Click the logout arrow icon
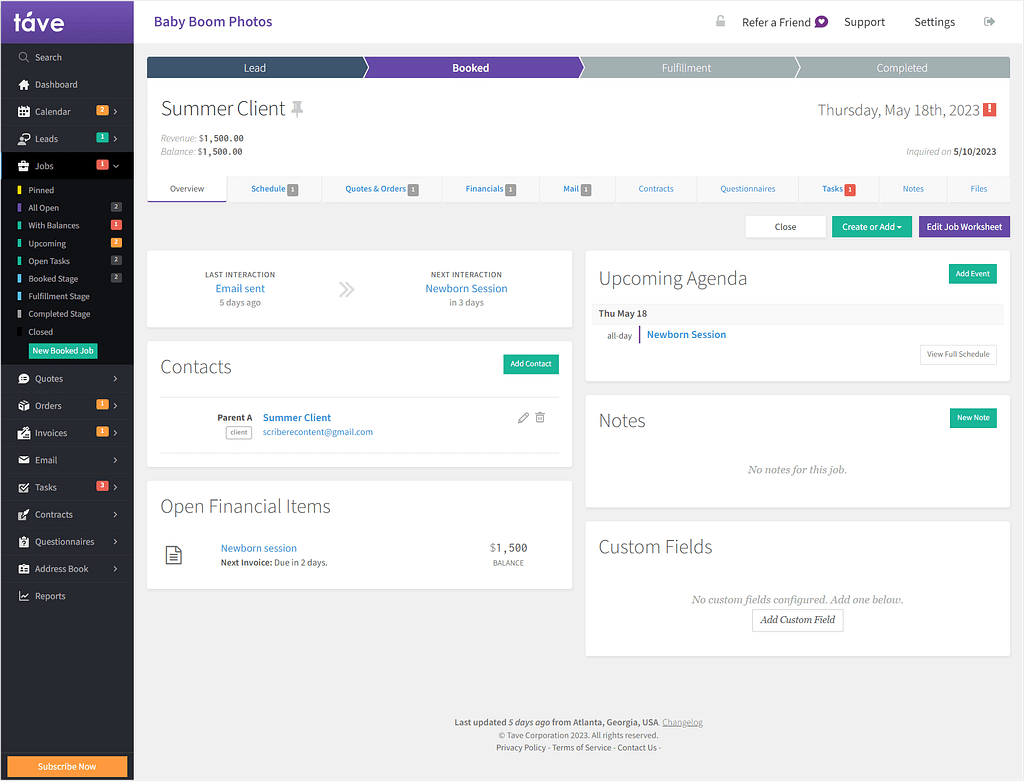This screenshot has width=1024, height=781. coord(989,22)
